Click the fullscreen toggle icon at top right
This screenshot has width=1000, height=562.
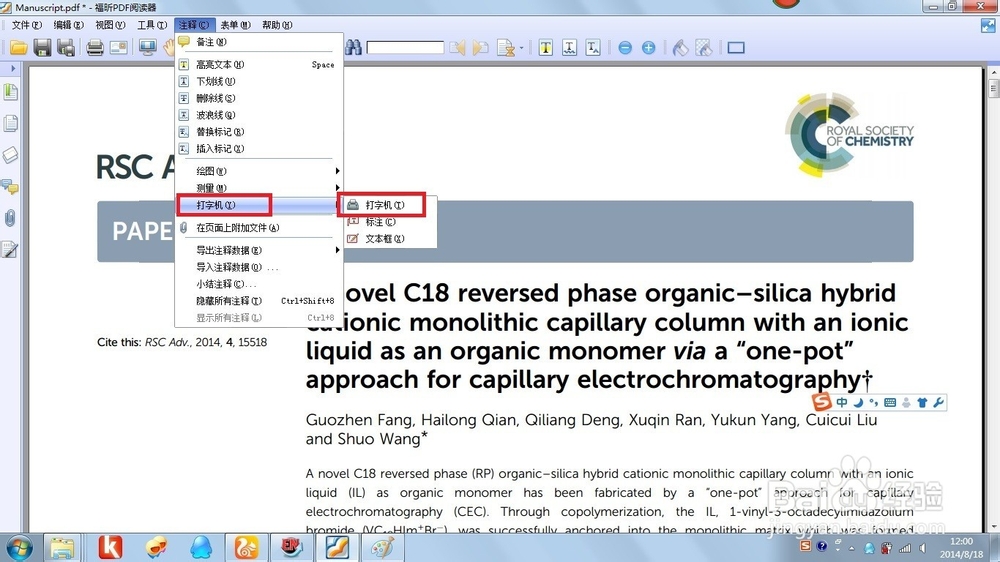[x=988, y=26]
